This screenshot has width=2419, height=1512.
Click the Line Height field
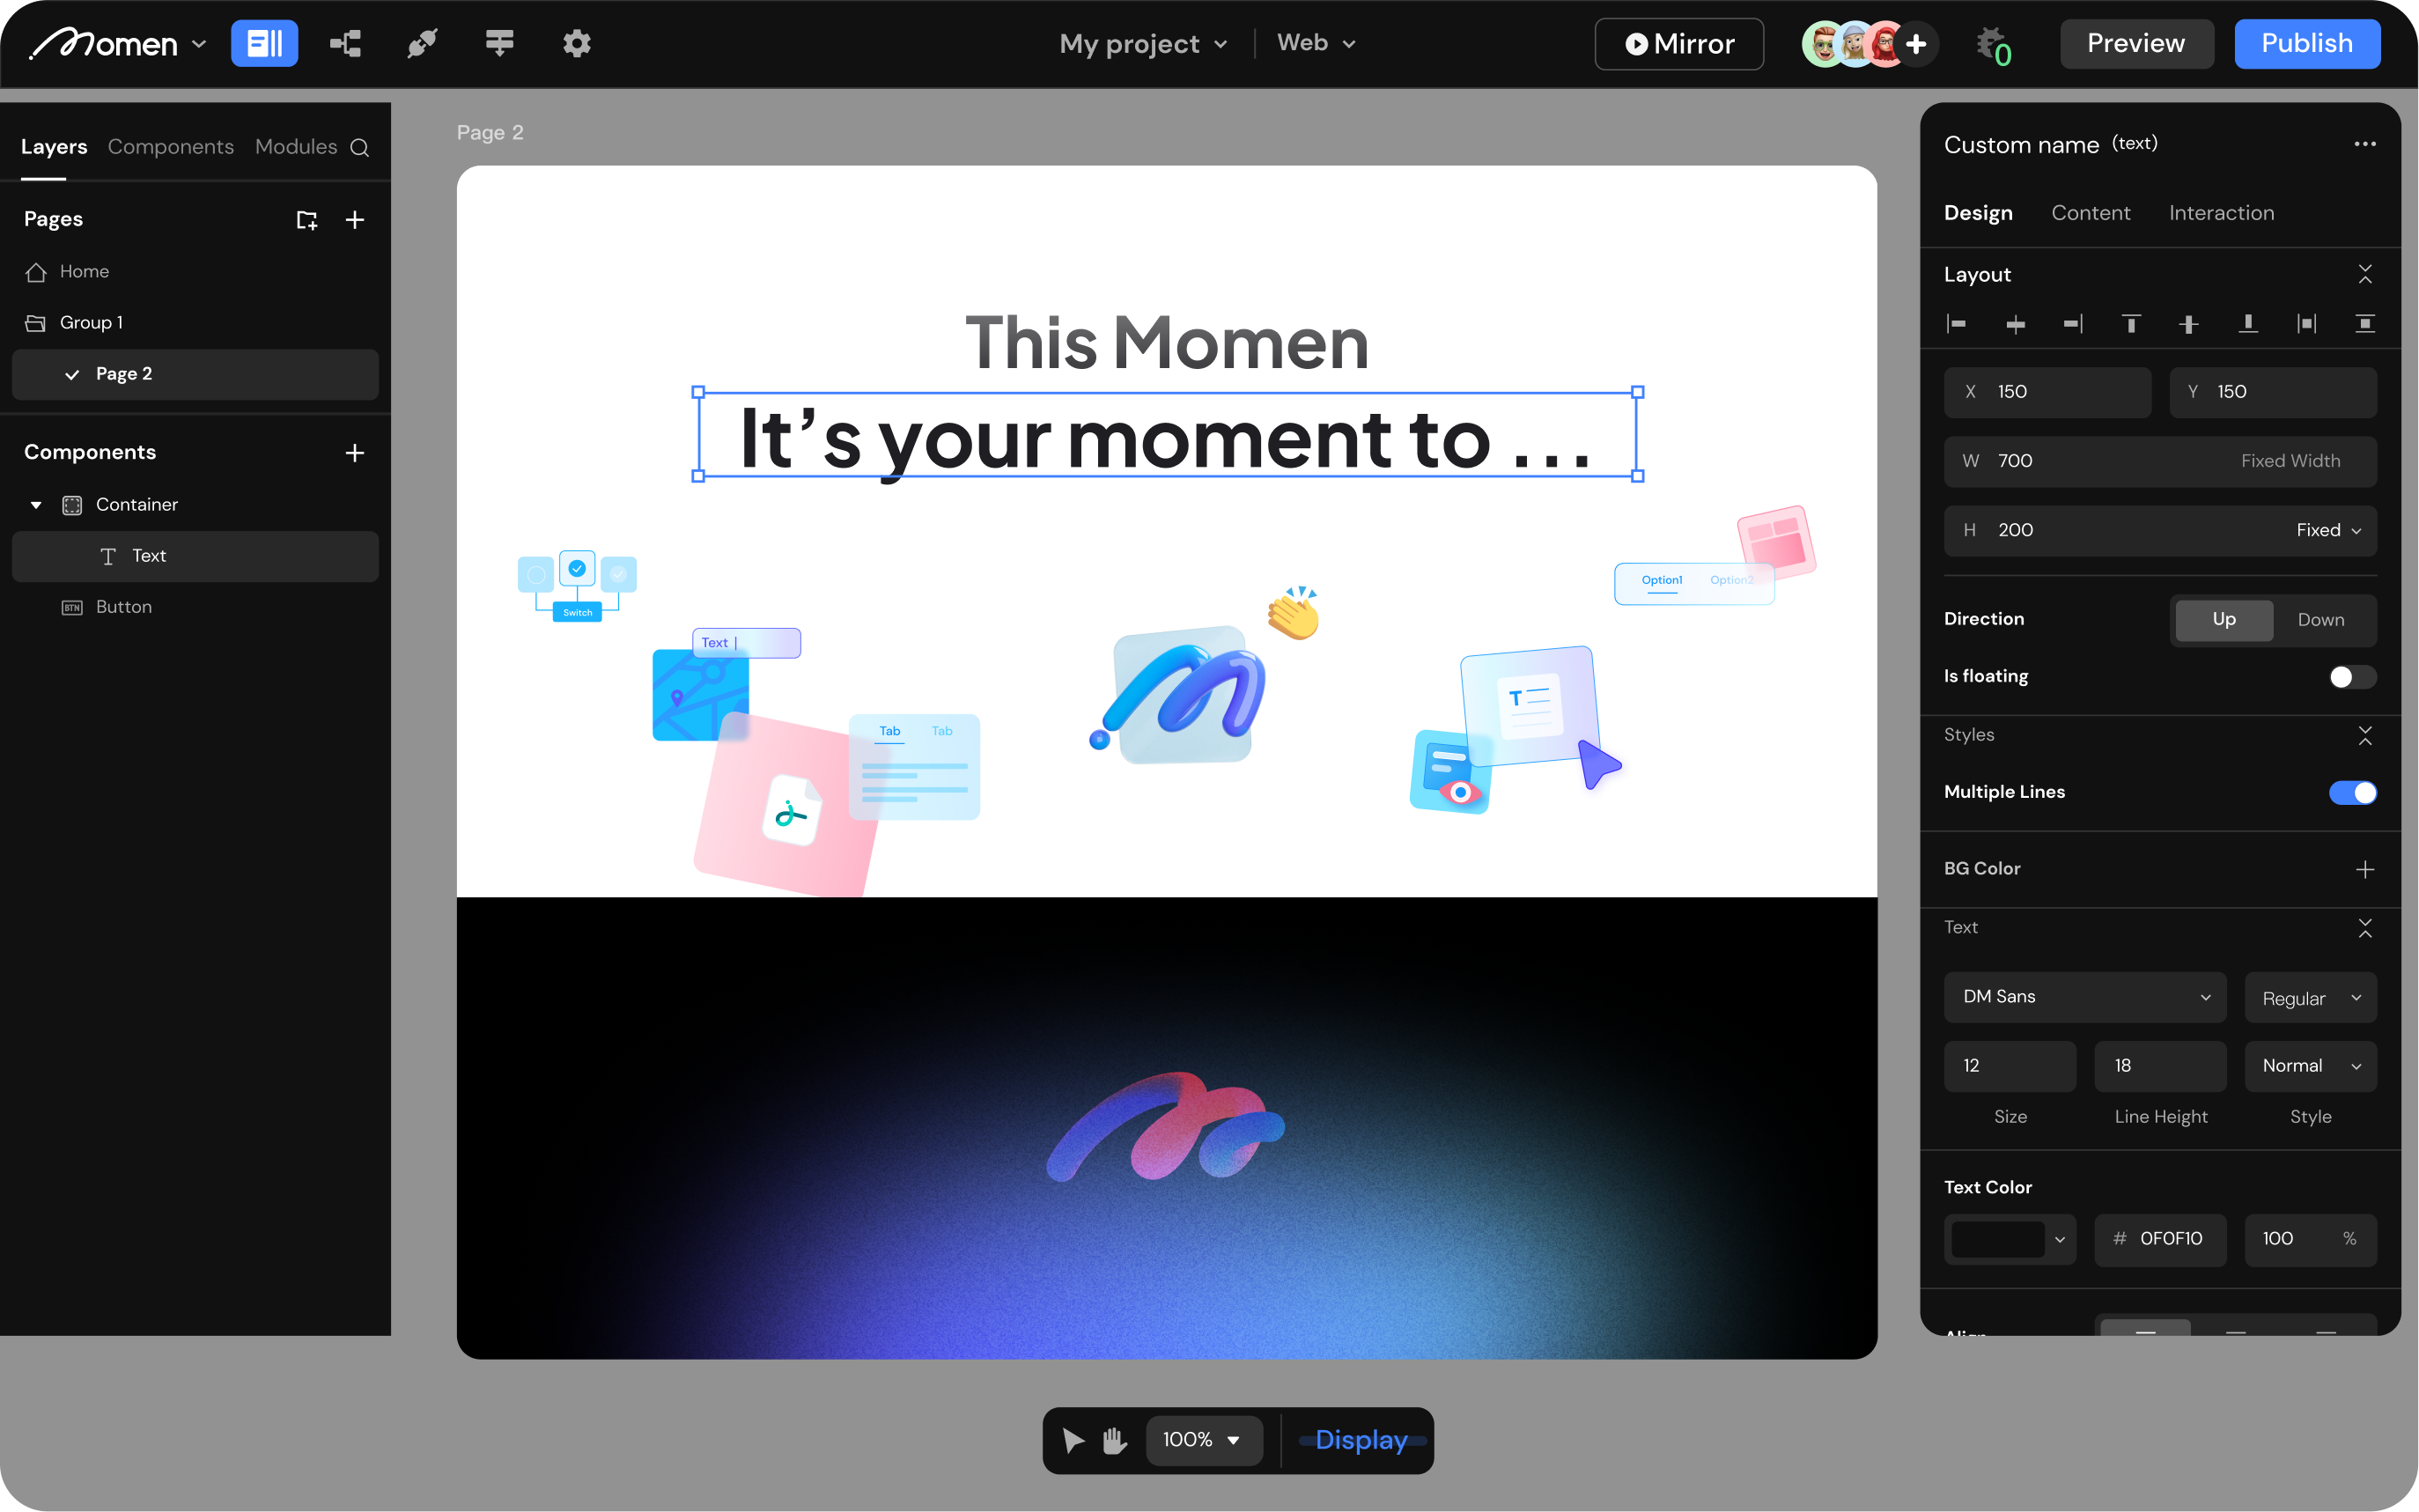coord(2160,1066)
